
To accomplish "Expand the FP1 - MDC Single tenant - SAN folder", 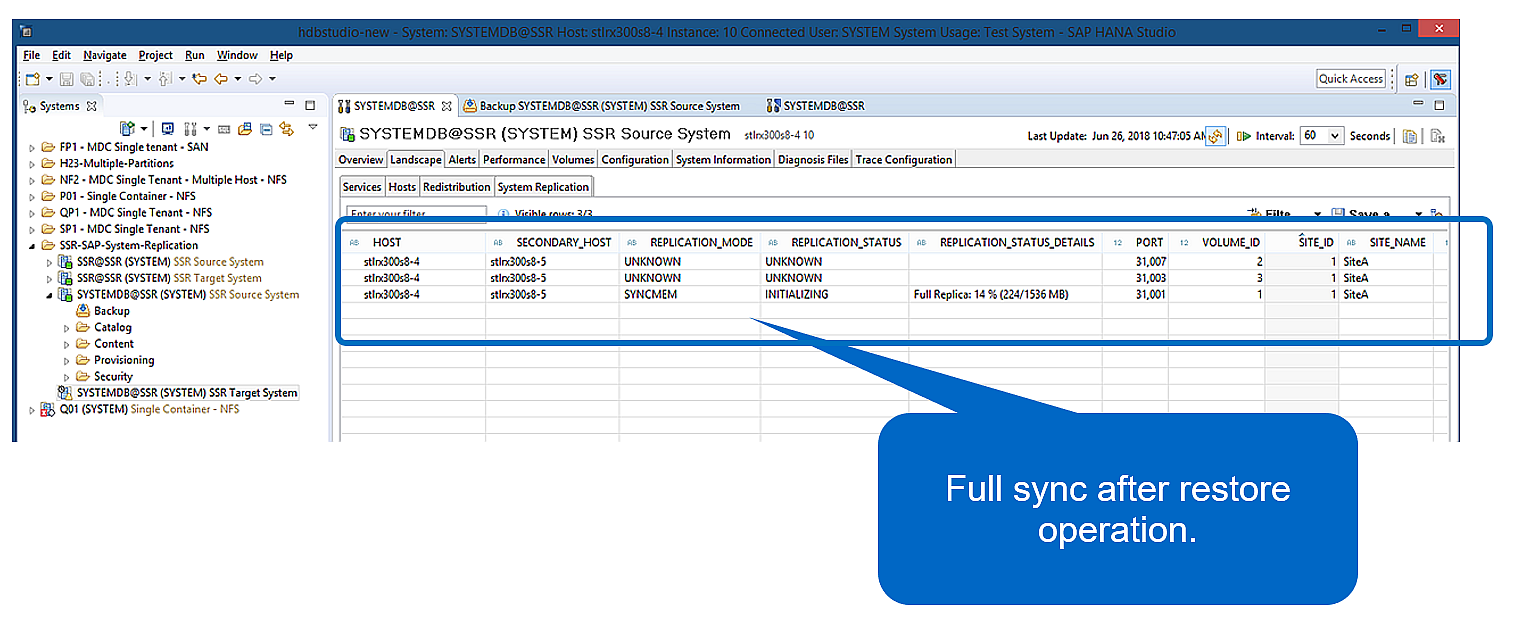I will pos(32,147).
